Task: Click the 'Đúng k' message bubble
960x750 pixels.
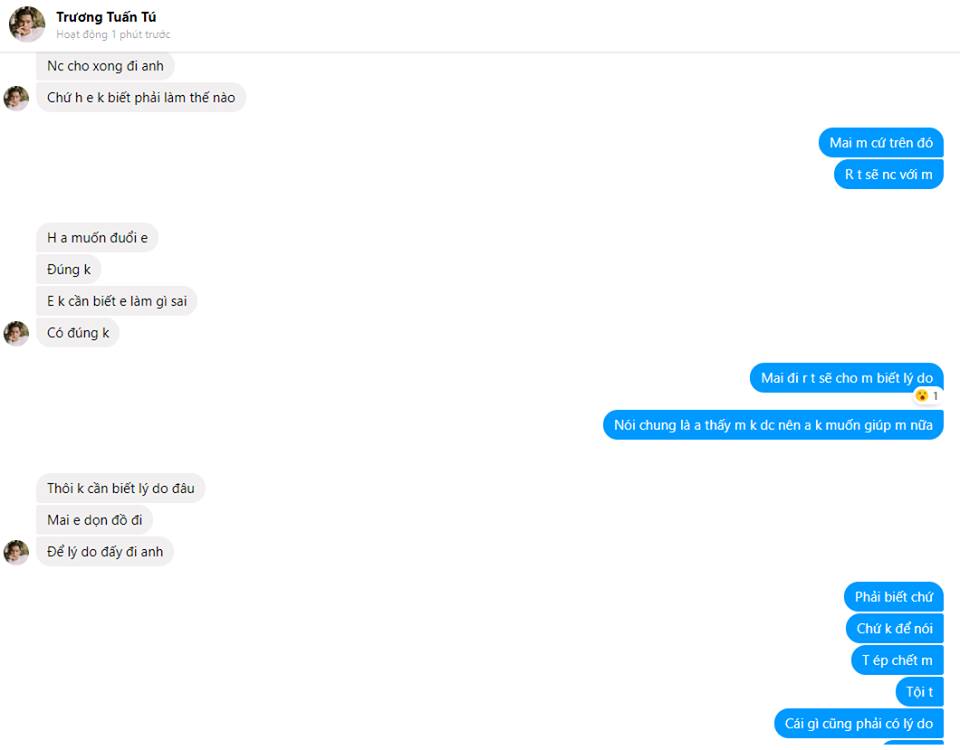Action: [69, 269]
